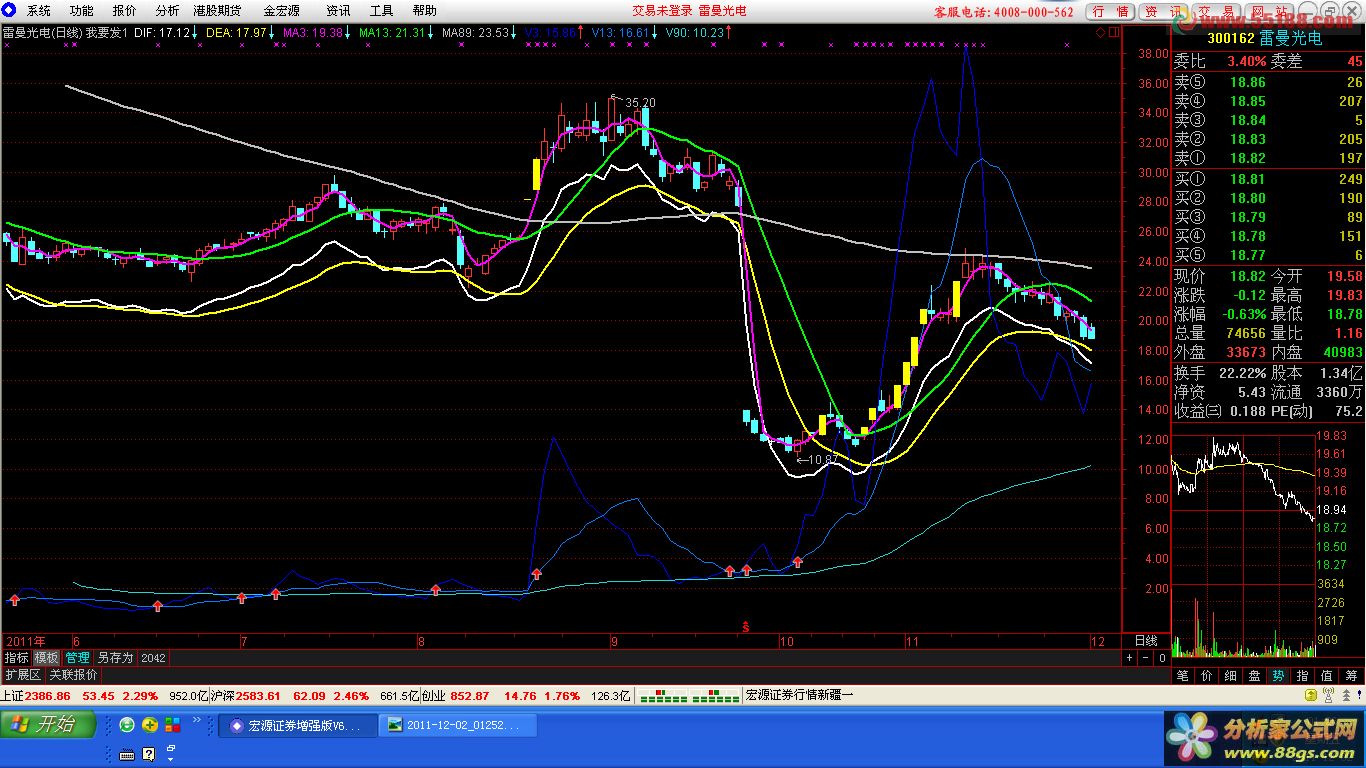Select the 笔 tab in quote panel
This screenshot has height=768, width=1366.
(1183, 676)
